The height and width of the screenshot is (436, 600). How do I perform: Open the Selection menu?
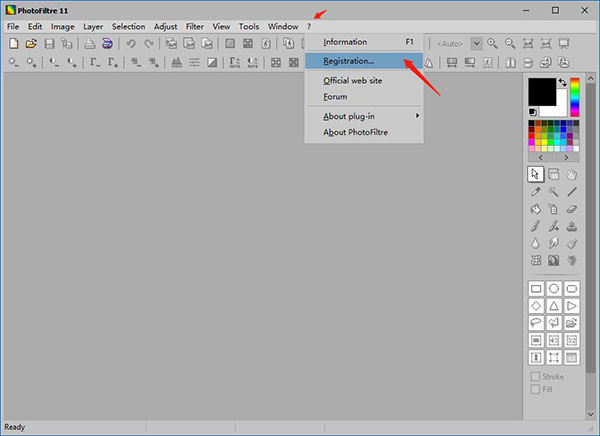tap(128, 26)
